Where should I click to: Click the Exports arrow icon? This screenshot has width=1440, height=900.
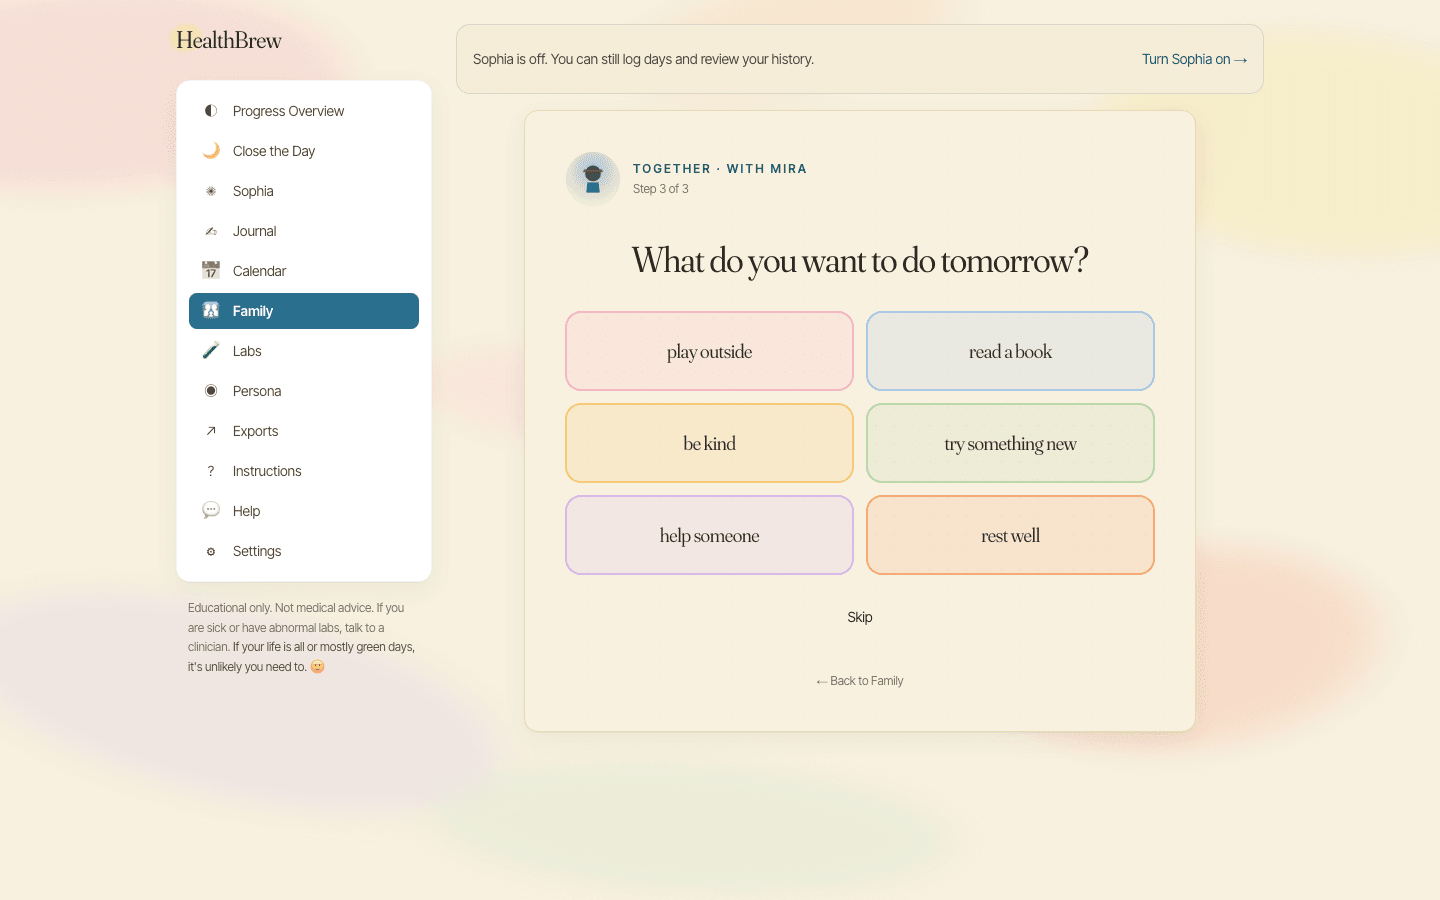tap(211, 431)
